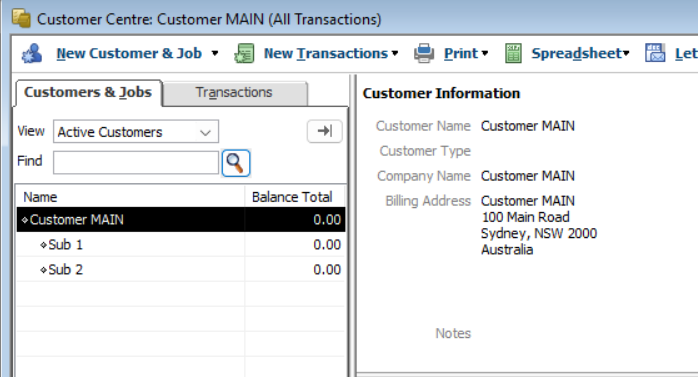
Task: Click the Notes label
Action: 453,333
